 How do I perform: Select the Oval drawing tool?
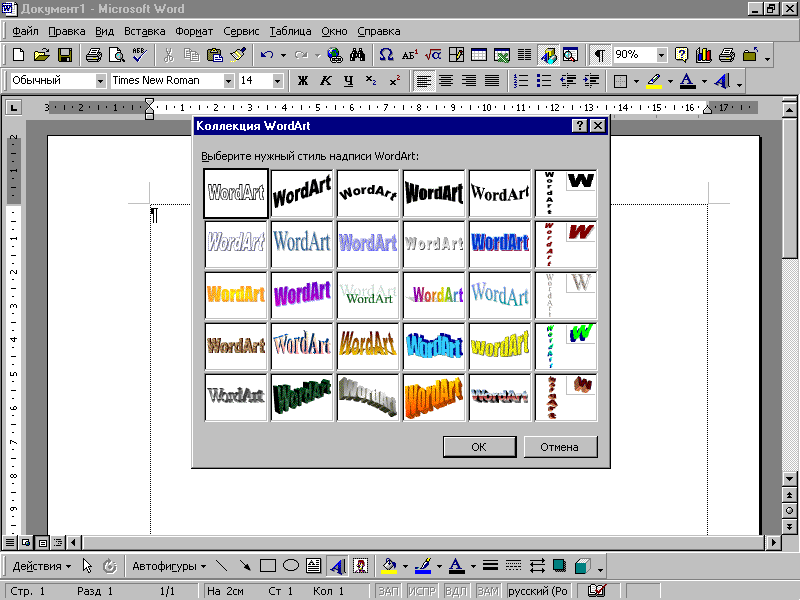[291, 566]
